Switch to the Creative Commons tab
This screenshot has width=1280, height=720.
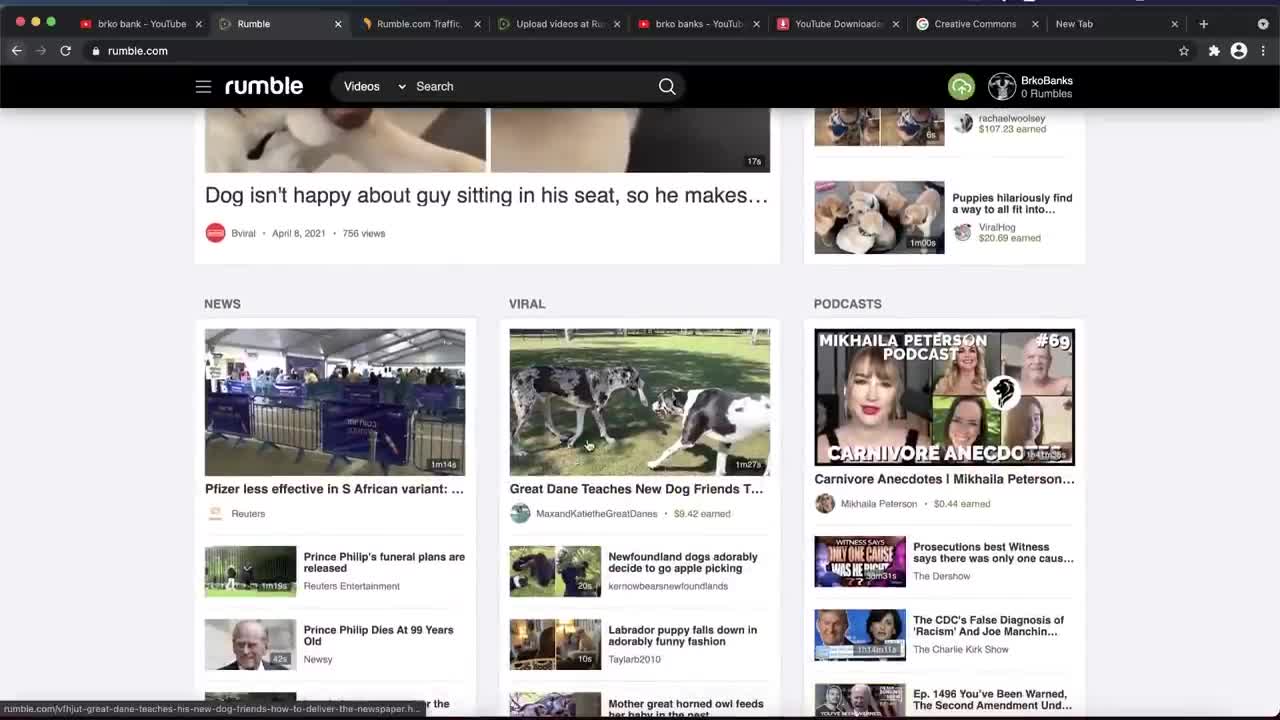976,24
